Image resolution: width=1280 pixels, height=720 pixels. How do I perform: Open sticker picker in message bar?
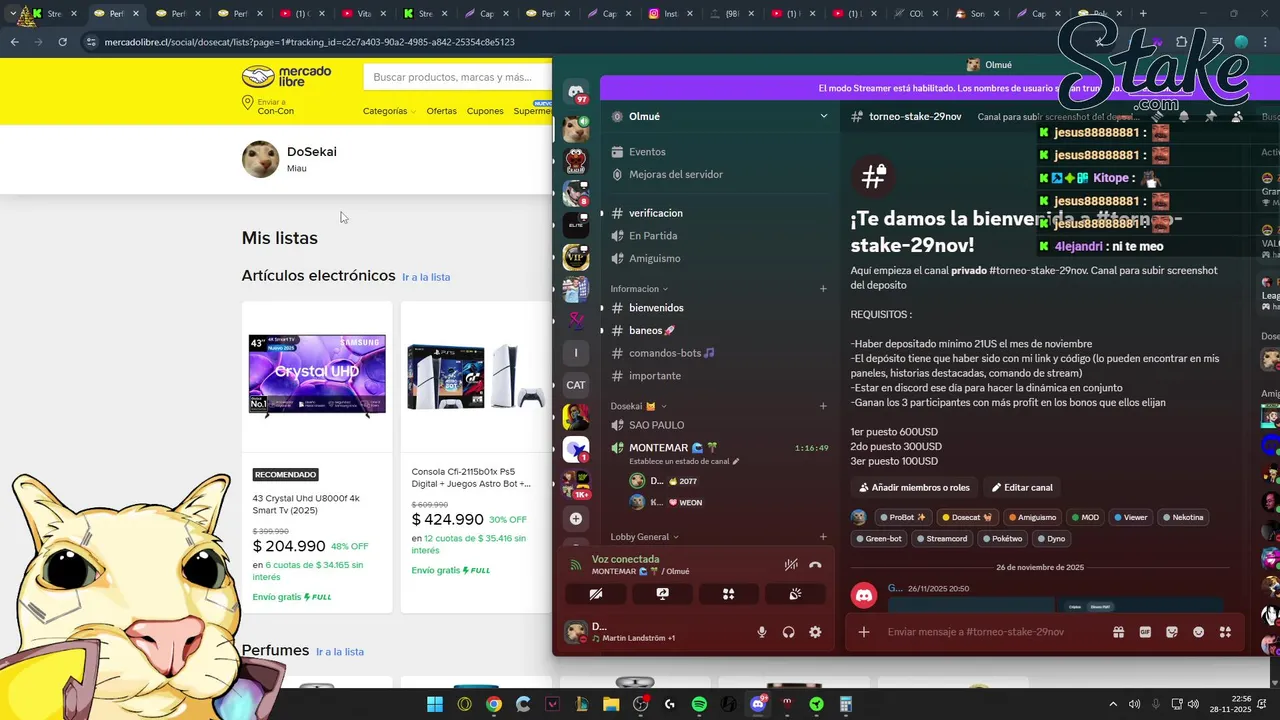[1172, 632]
